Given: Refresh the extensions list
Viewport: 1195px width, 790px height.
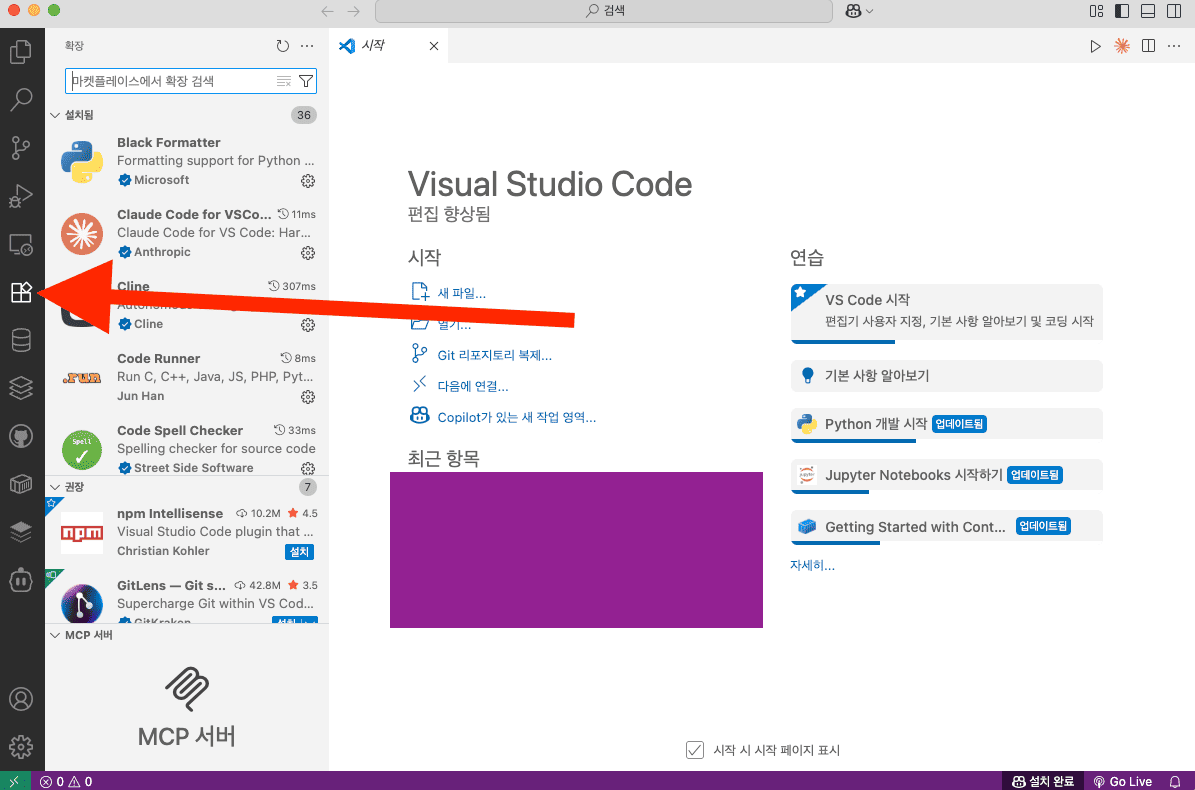Looking at the screenshot, I should pyautogui.click(x=283, y=46).
